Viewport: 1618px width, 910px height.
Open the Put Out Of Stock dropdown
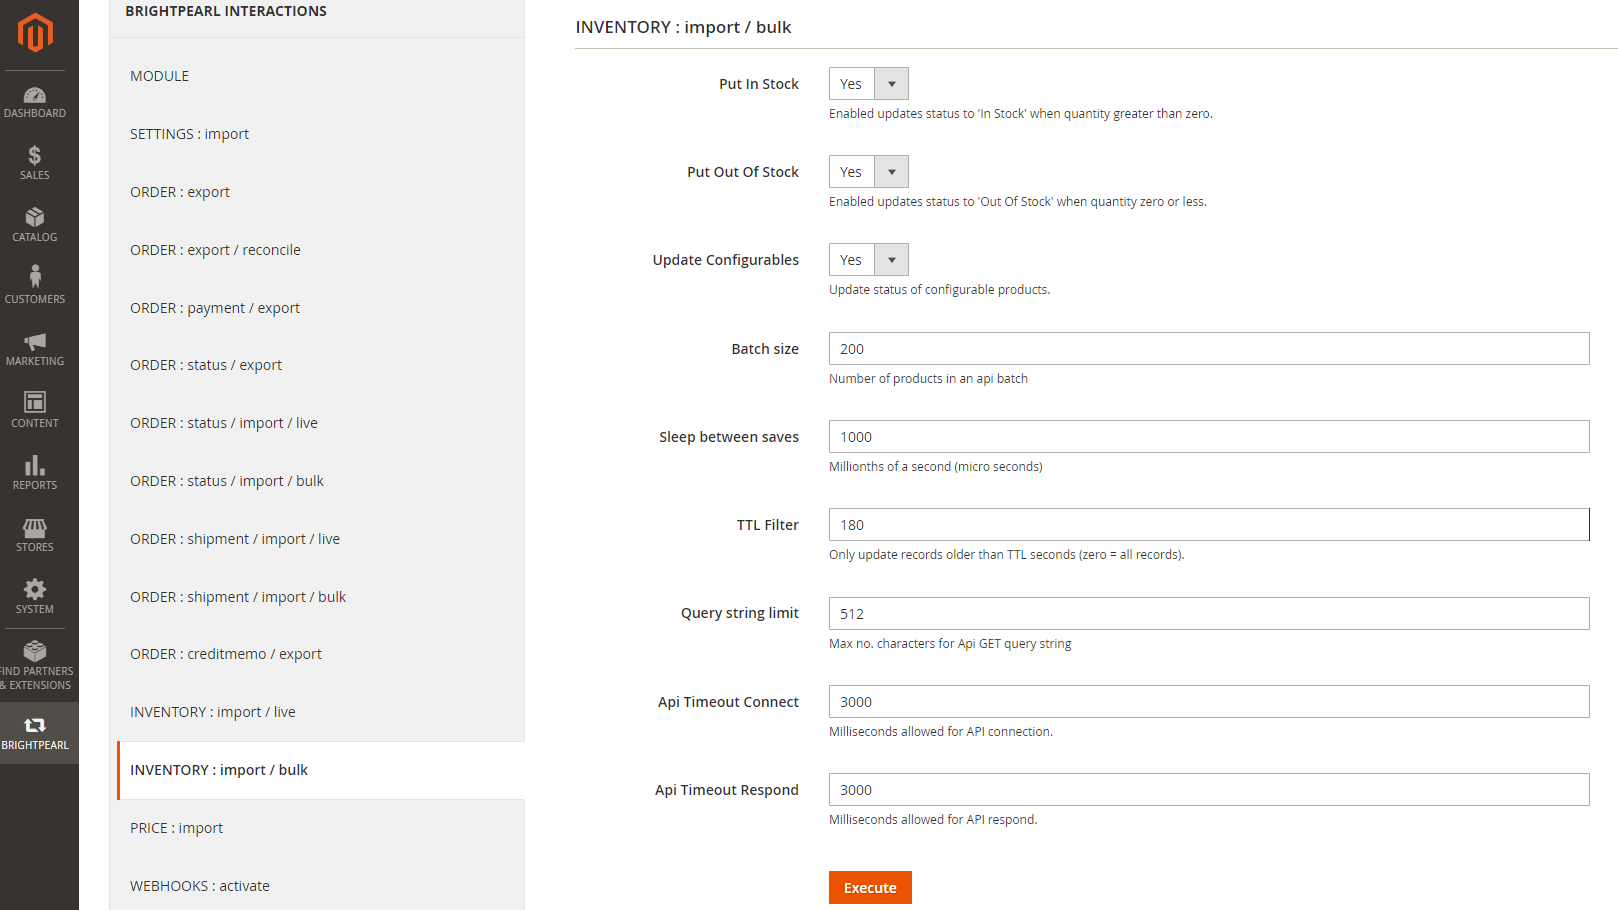pyautogui.click(x=892, y=171)
